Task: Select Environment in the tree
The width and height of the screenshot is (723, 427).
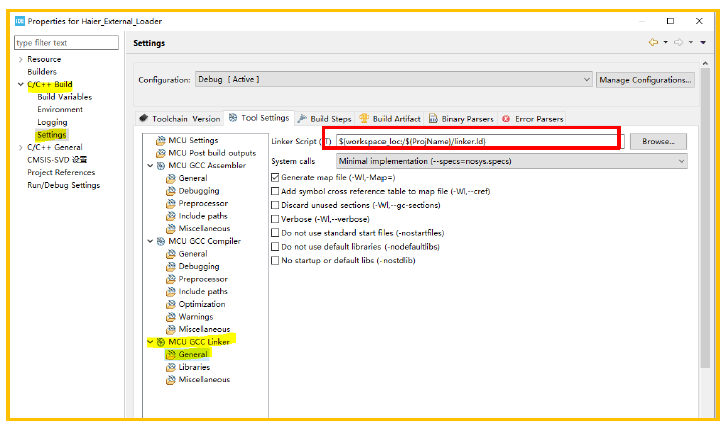Action: tap(60, 109)
